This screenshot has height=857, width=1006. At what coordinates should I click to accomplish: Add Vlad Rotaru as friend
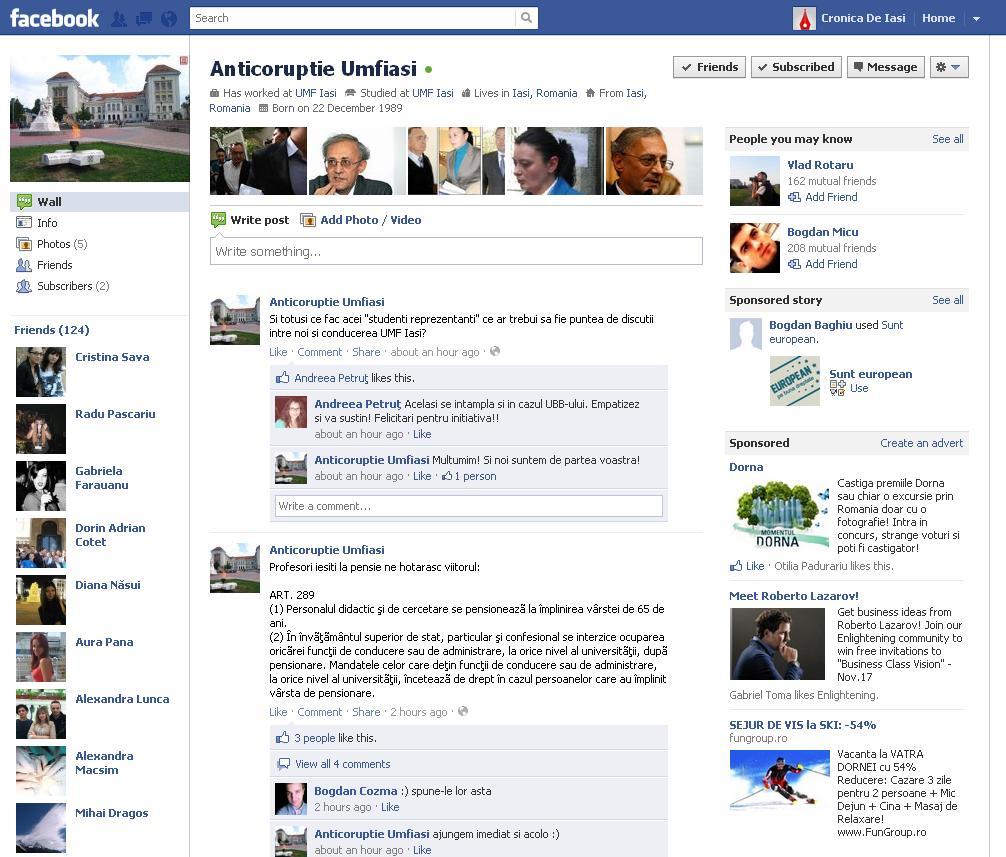click(831, 197)
